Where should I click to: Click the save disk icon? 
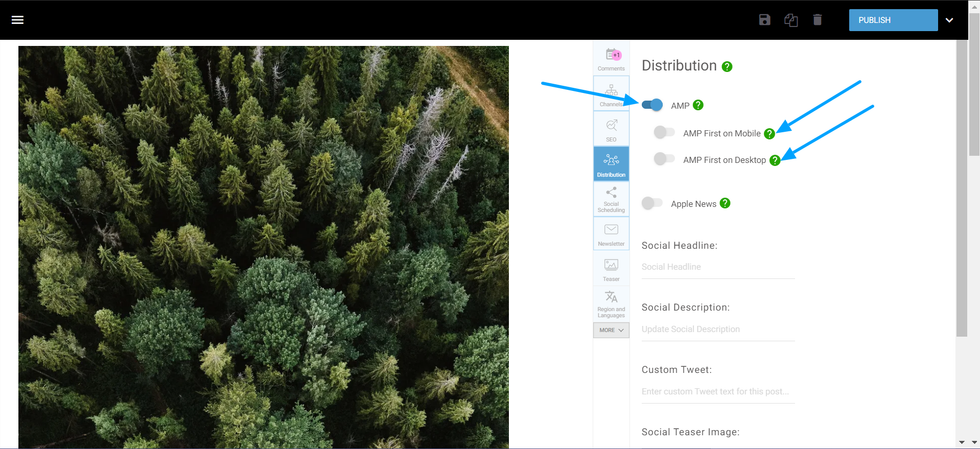pos(765,20)
